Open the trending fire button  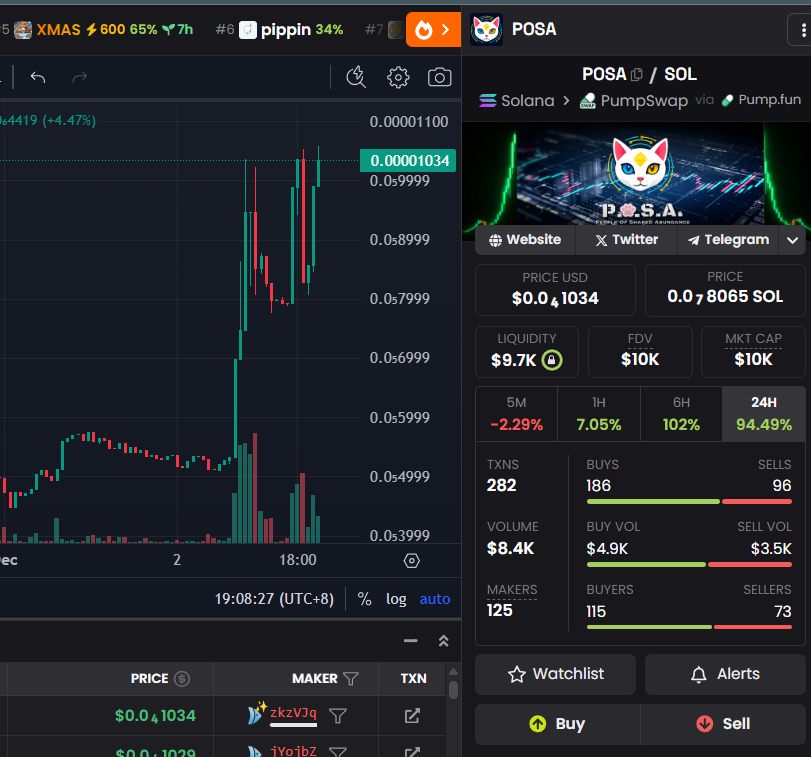[433, 29]
